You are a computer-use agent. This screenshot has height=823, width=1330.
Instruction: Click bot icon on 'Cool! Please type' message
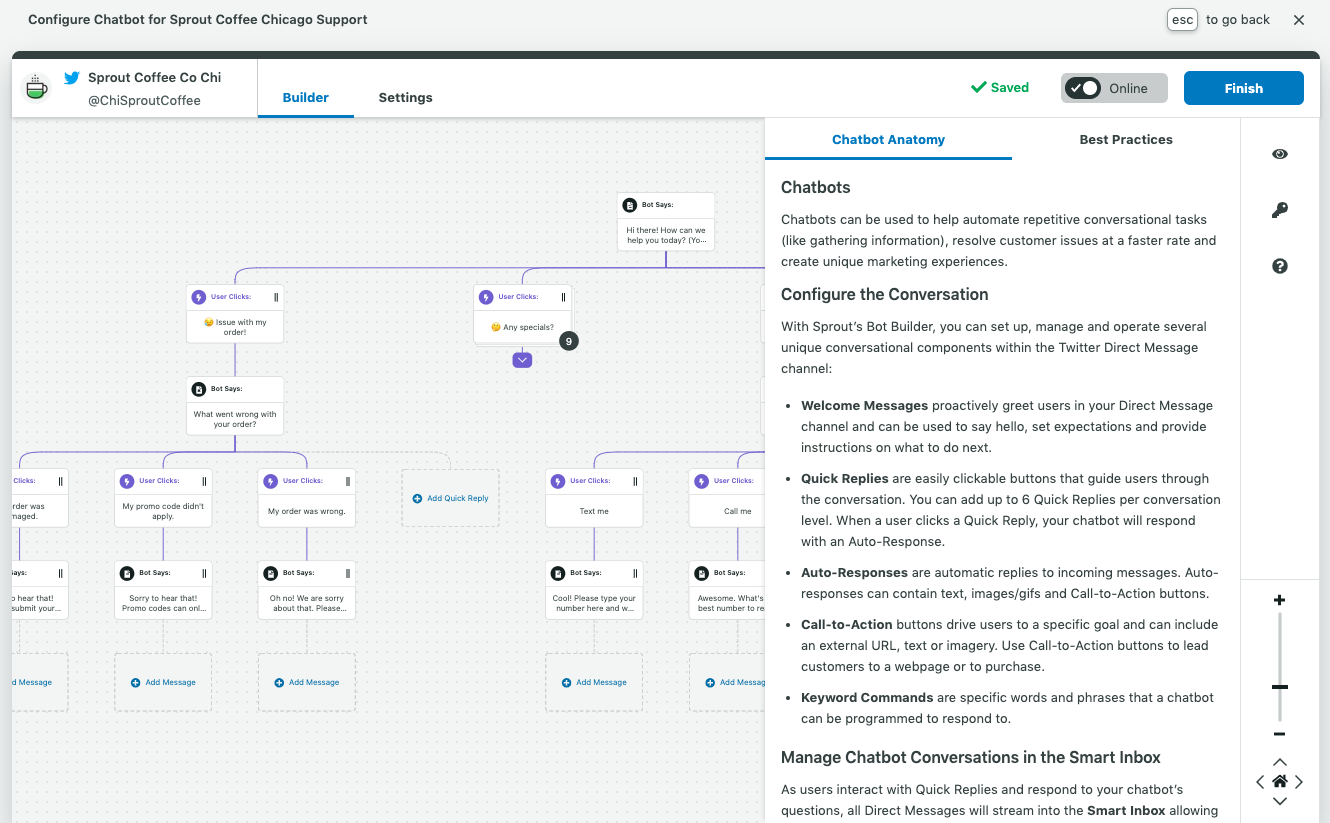(x=558, y=573)
